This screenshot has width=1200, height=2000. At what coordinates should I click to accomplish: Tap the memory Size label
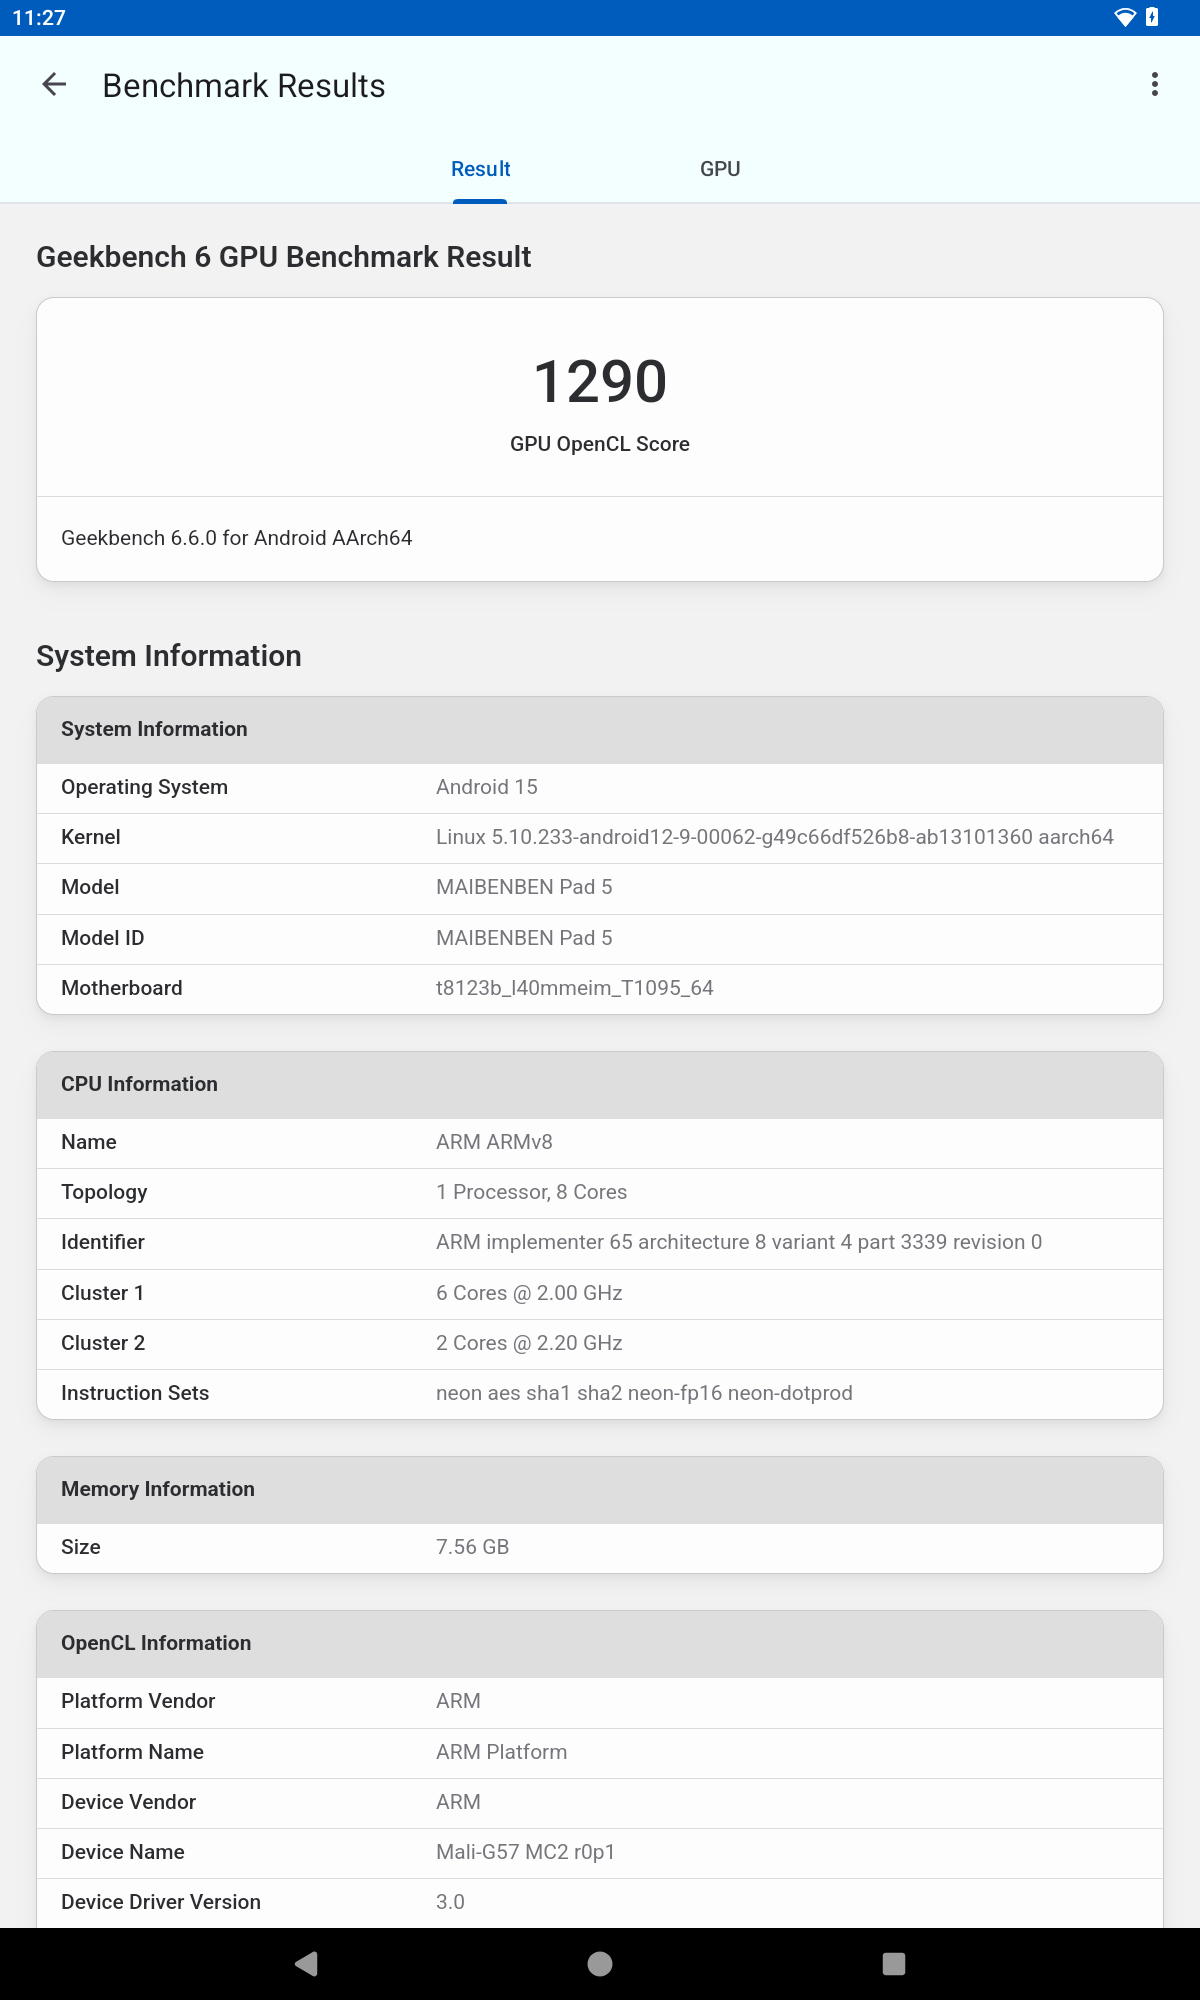pos(81,1547)
